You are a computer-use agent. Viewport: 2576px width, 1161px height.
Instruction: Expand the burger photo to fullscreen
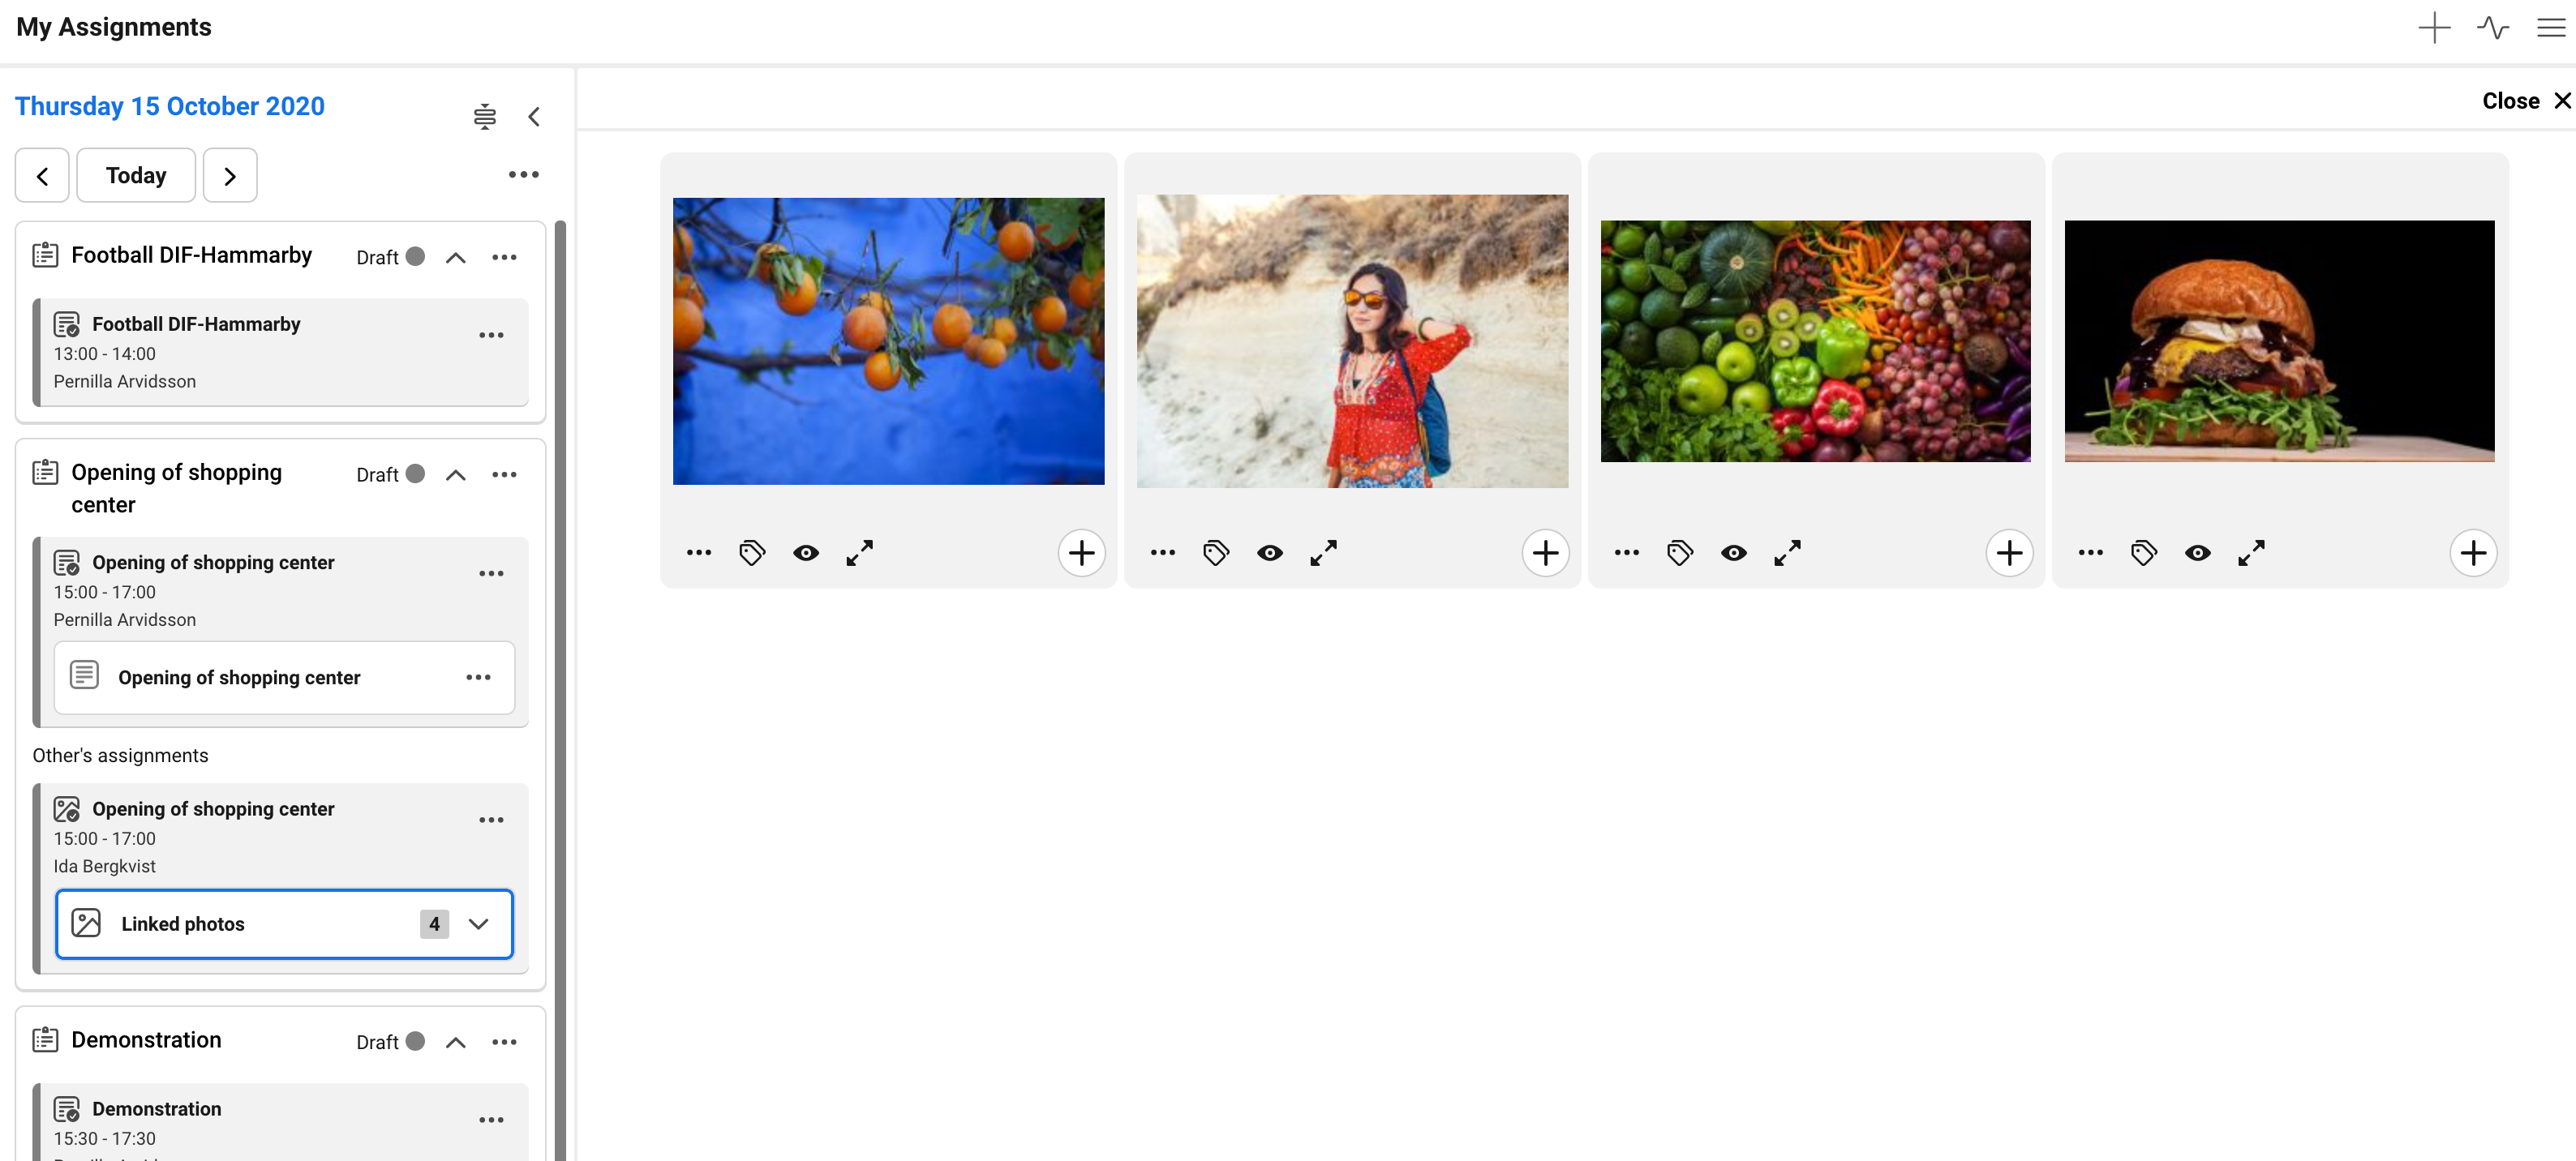tap(2251, 553)
